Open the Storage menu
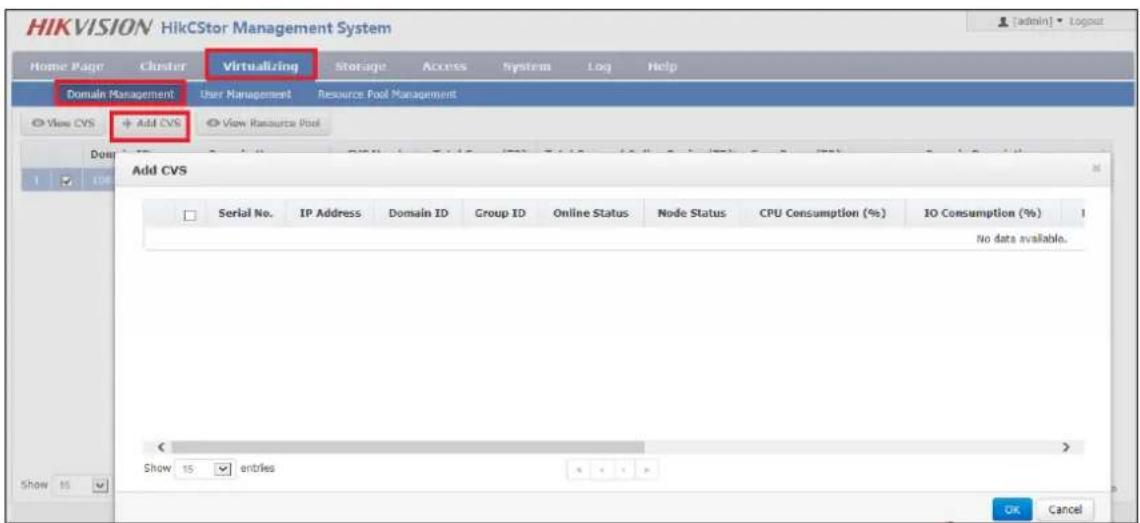This screenshot has width=1140, height=523. (x=360, y=67)
